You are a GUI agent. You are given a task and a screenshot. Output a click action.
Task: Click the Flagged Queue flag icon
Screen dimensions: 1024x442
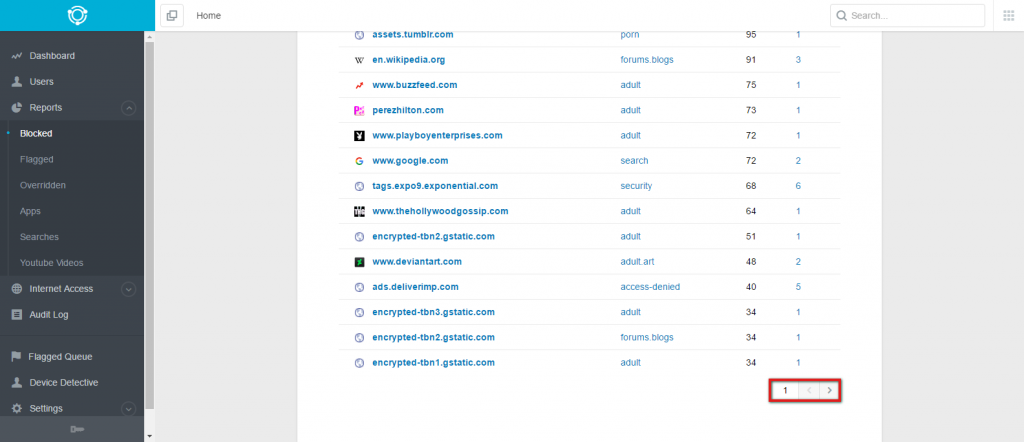pos(17,356)
